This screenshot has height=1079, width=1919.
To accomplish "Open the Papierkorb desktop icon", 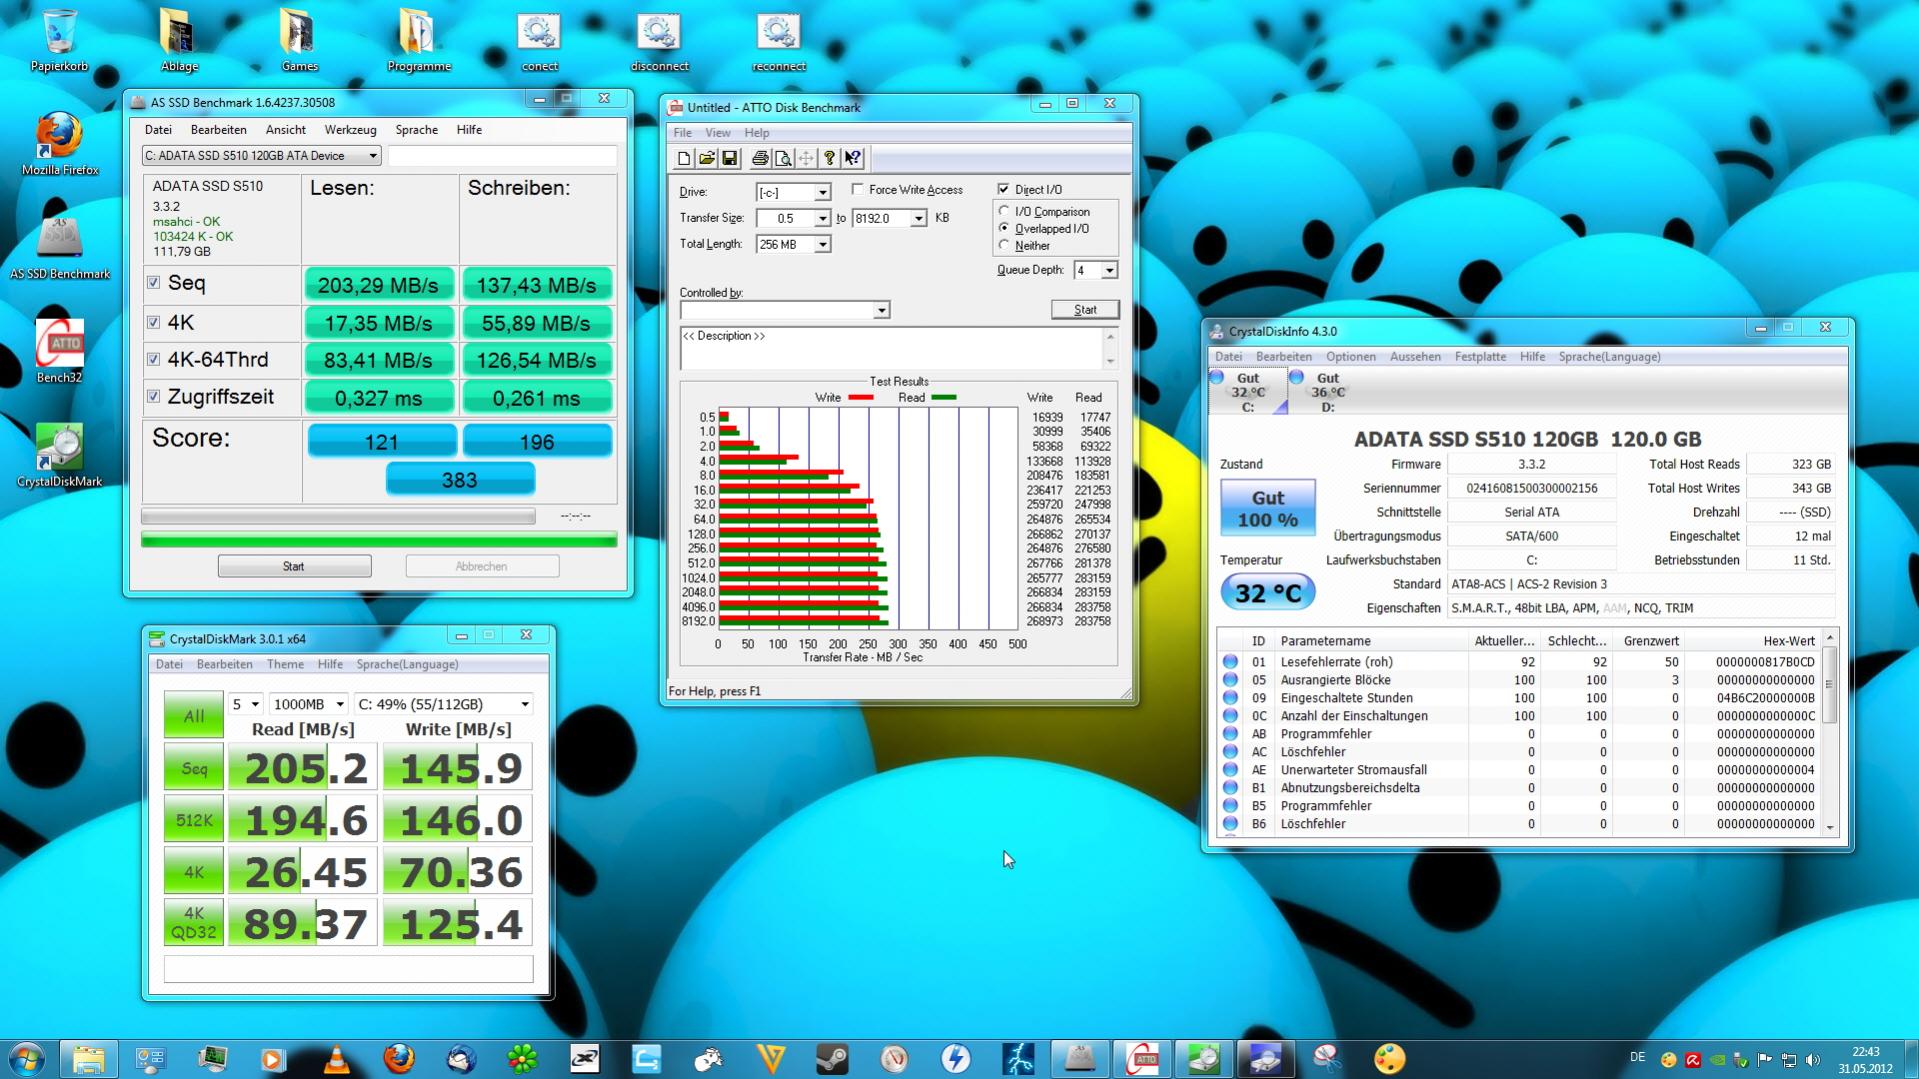I will (x=59, y=41).
